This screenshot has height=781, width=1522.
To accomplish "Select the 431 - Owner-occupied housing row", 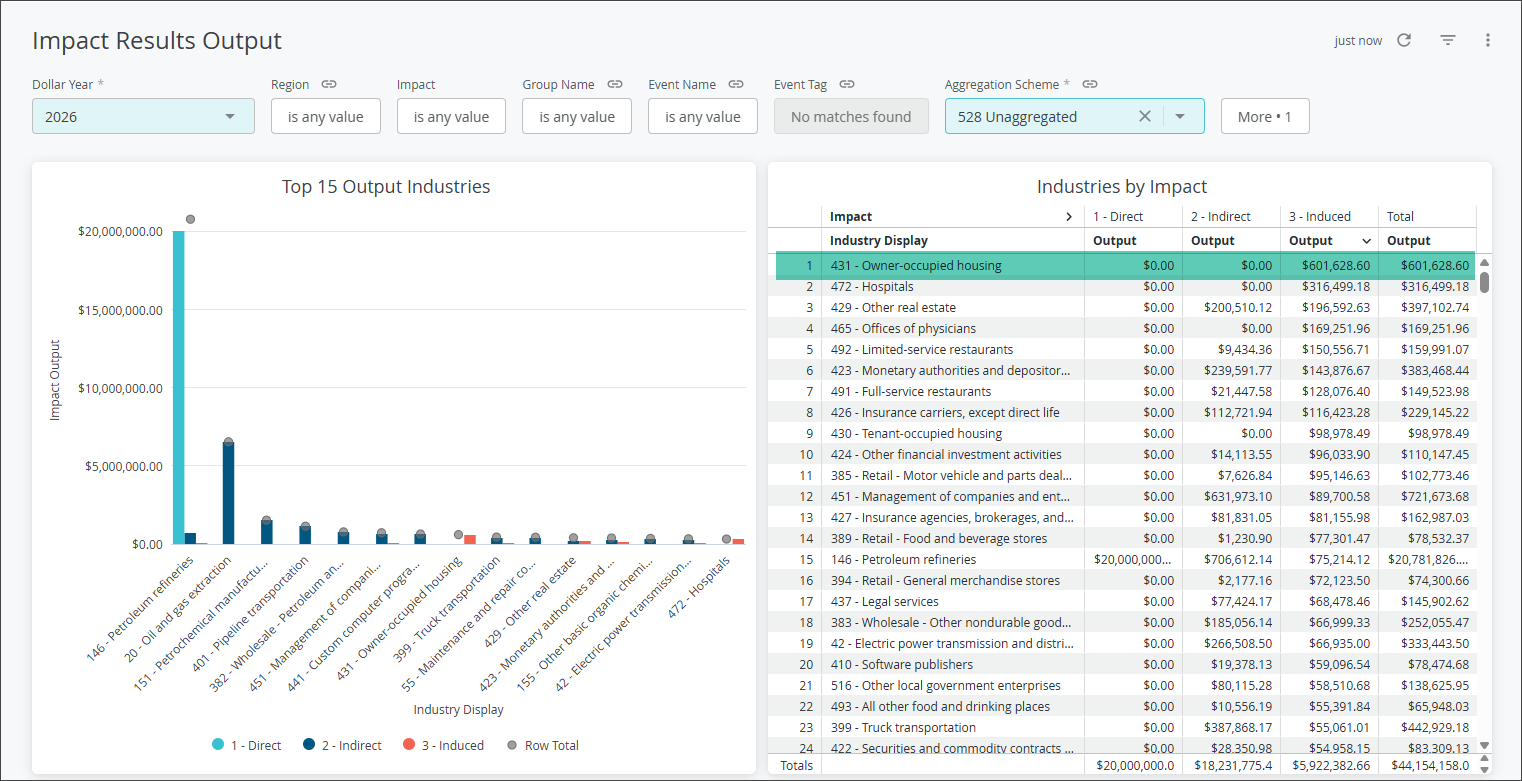I will click(x=1125, y=266).
